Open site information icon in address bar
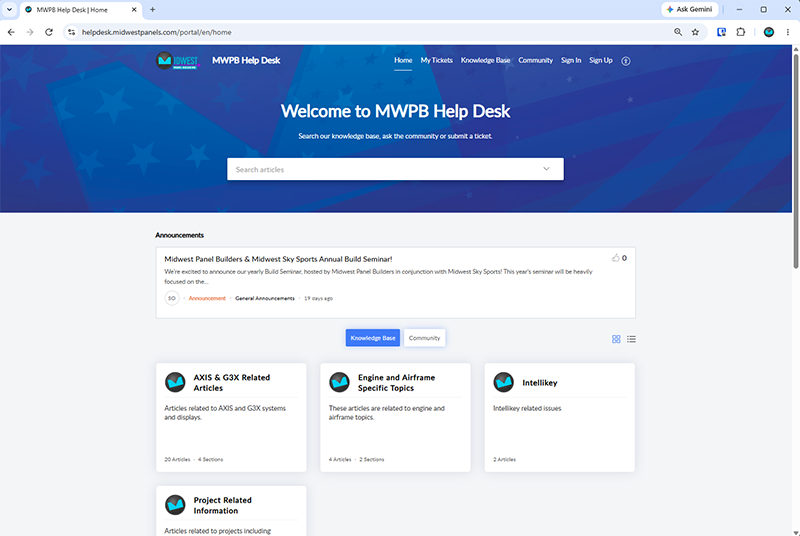 [x=71, y=32]
